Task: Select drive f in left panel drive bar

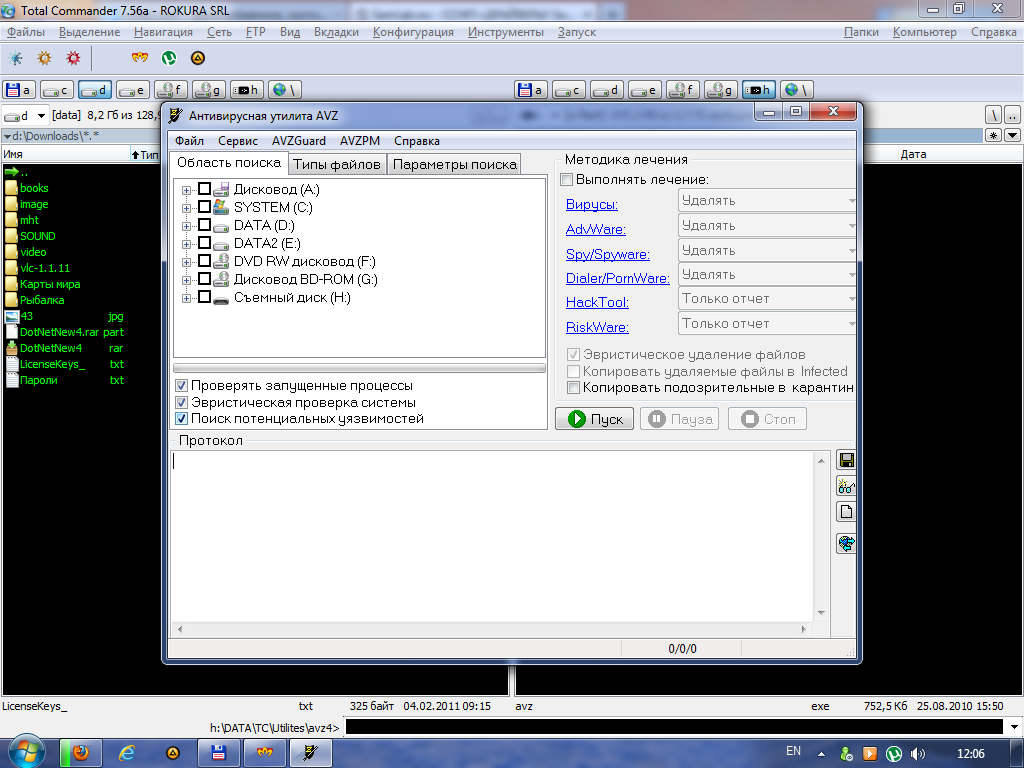Action: (x=171, y=89)
